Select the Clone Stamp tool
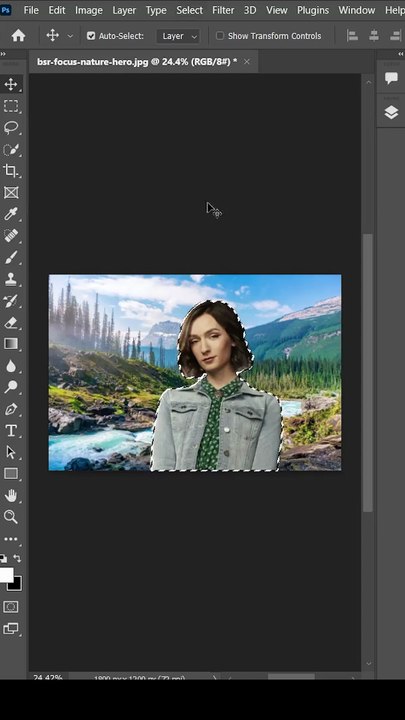 [x=11, y=279]
